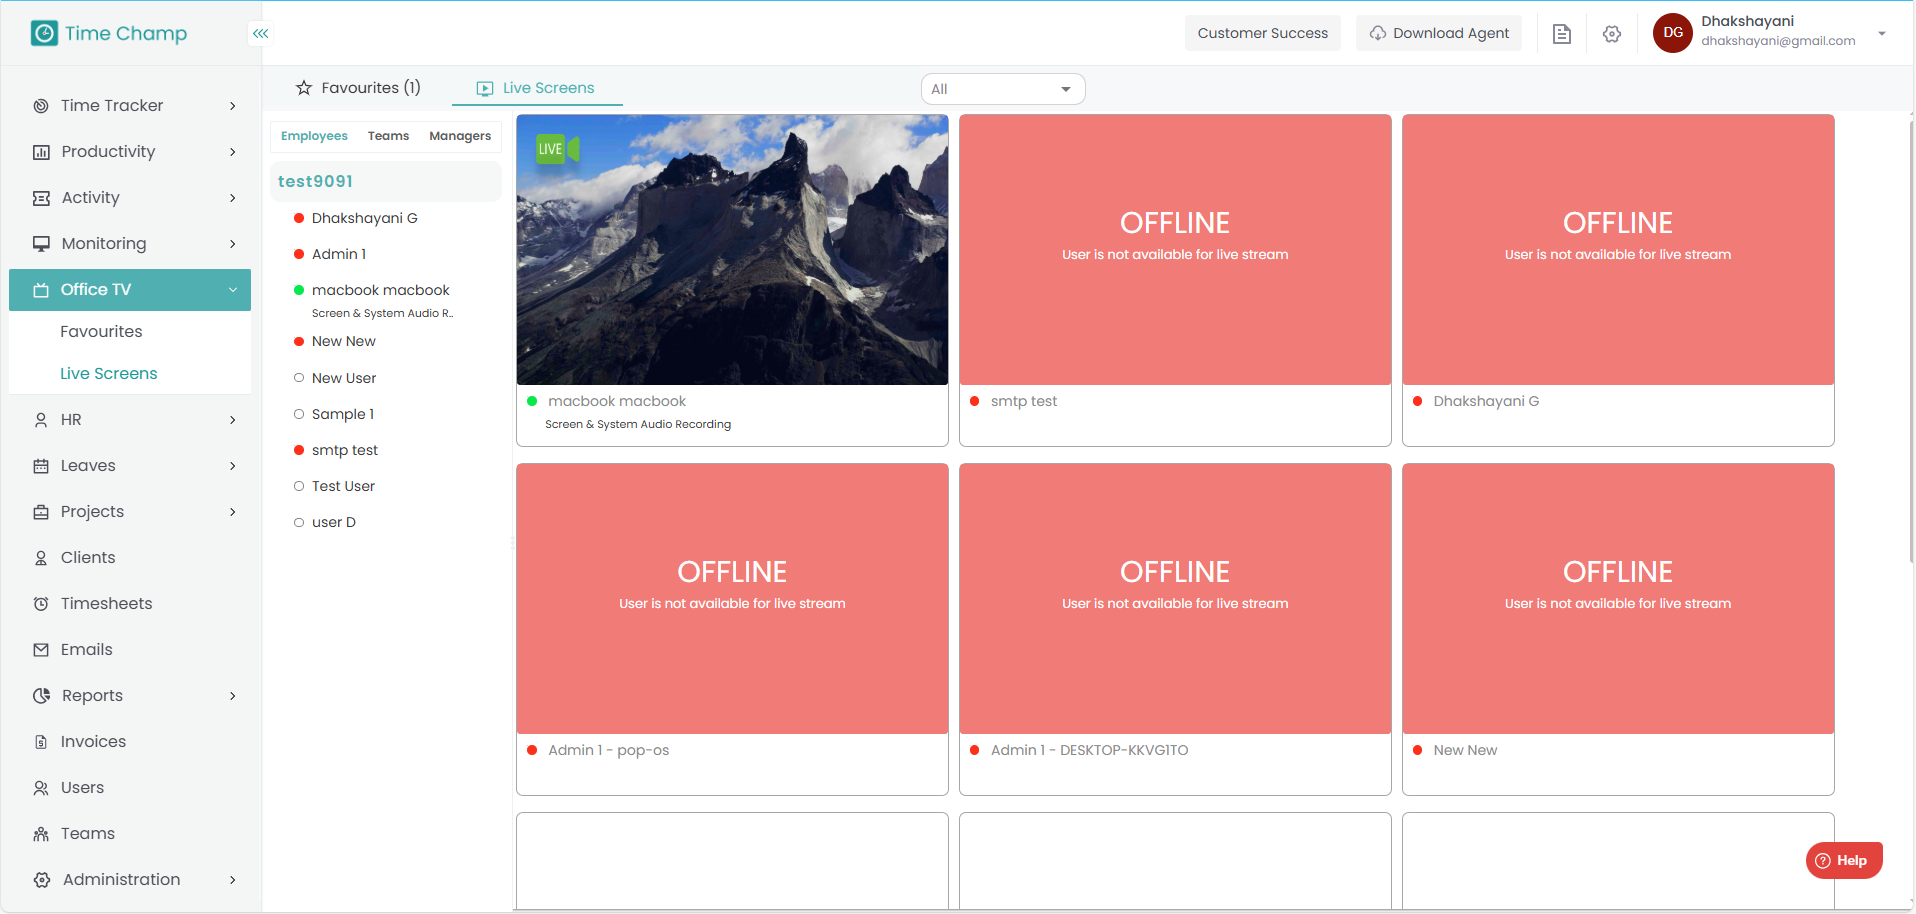This screenshot has height=914, width=1916.
Task: Click the Timesheets icon in sidebar
Action: [41, 604]
